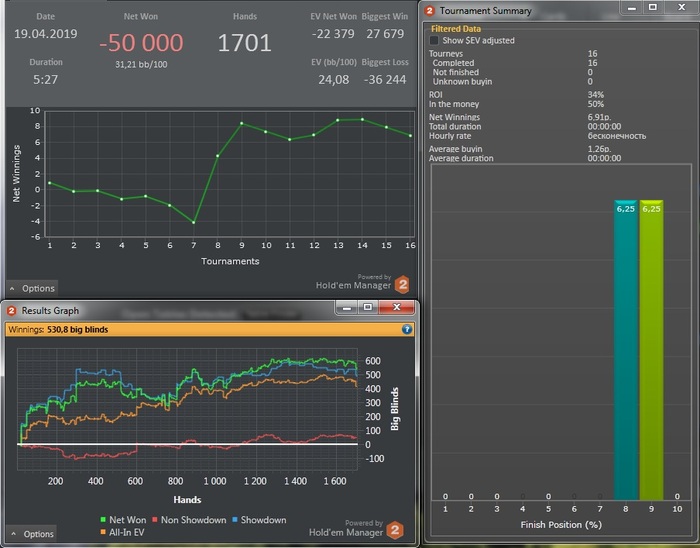This screenshot has height=548, width=700.
Task: Click the blue Showdown legend swatch
Action: pyautogui.click(x=235, y=520)
